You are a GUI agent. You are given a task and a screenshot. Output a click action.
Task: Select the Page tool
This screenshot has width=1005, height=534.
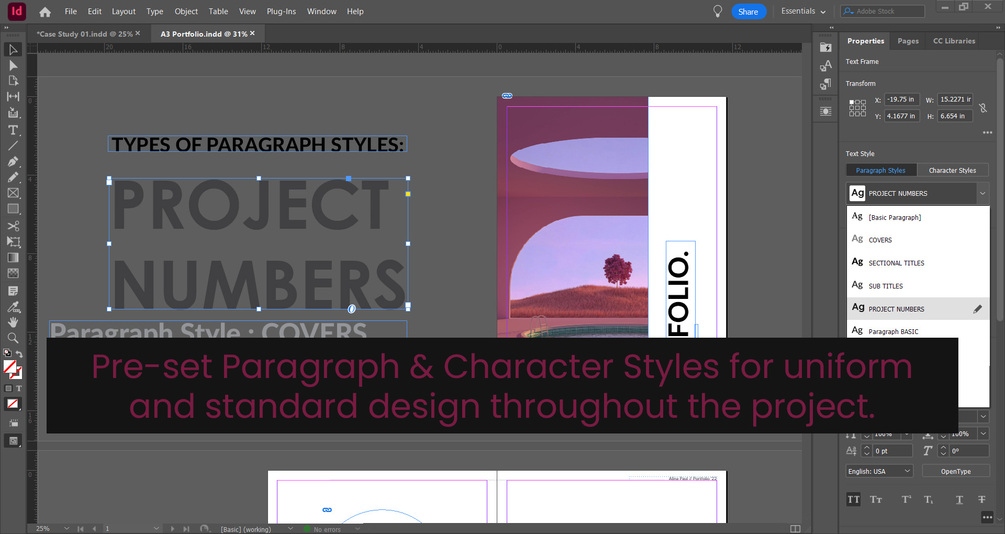[13, 81]
